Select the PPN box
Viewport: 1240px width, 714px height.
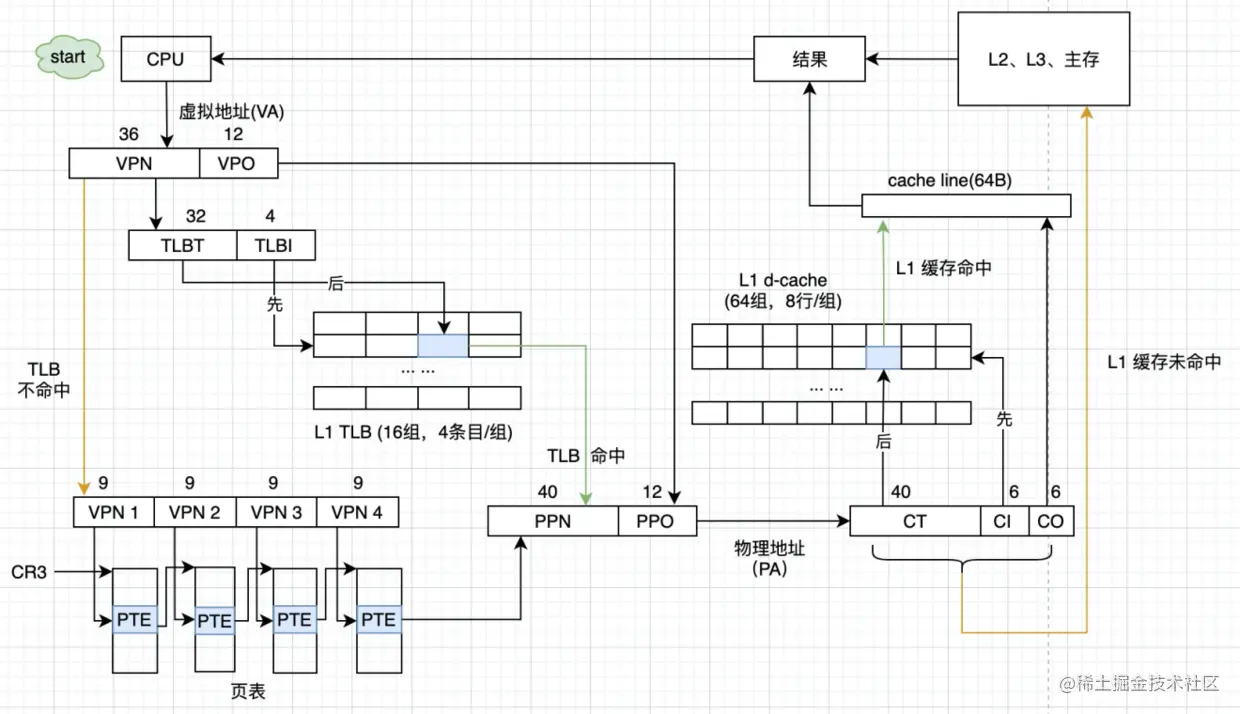pos(553,521)
